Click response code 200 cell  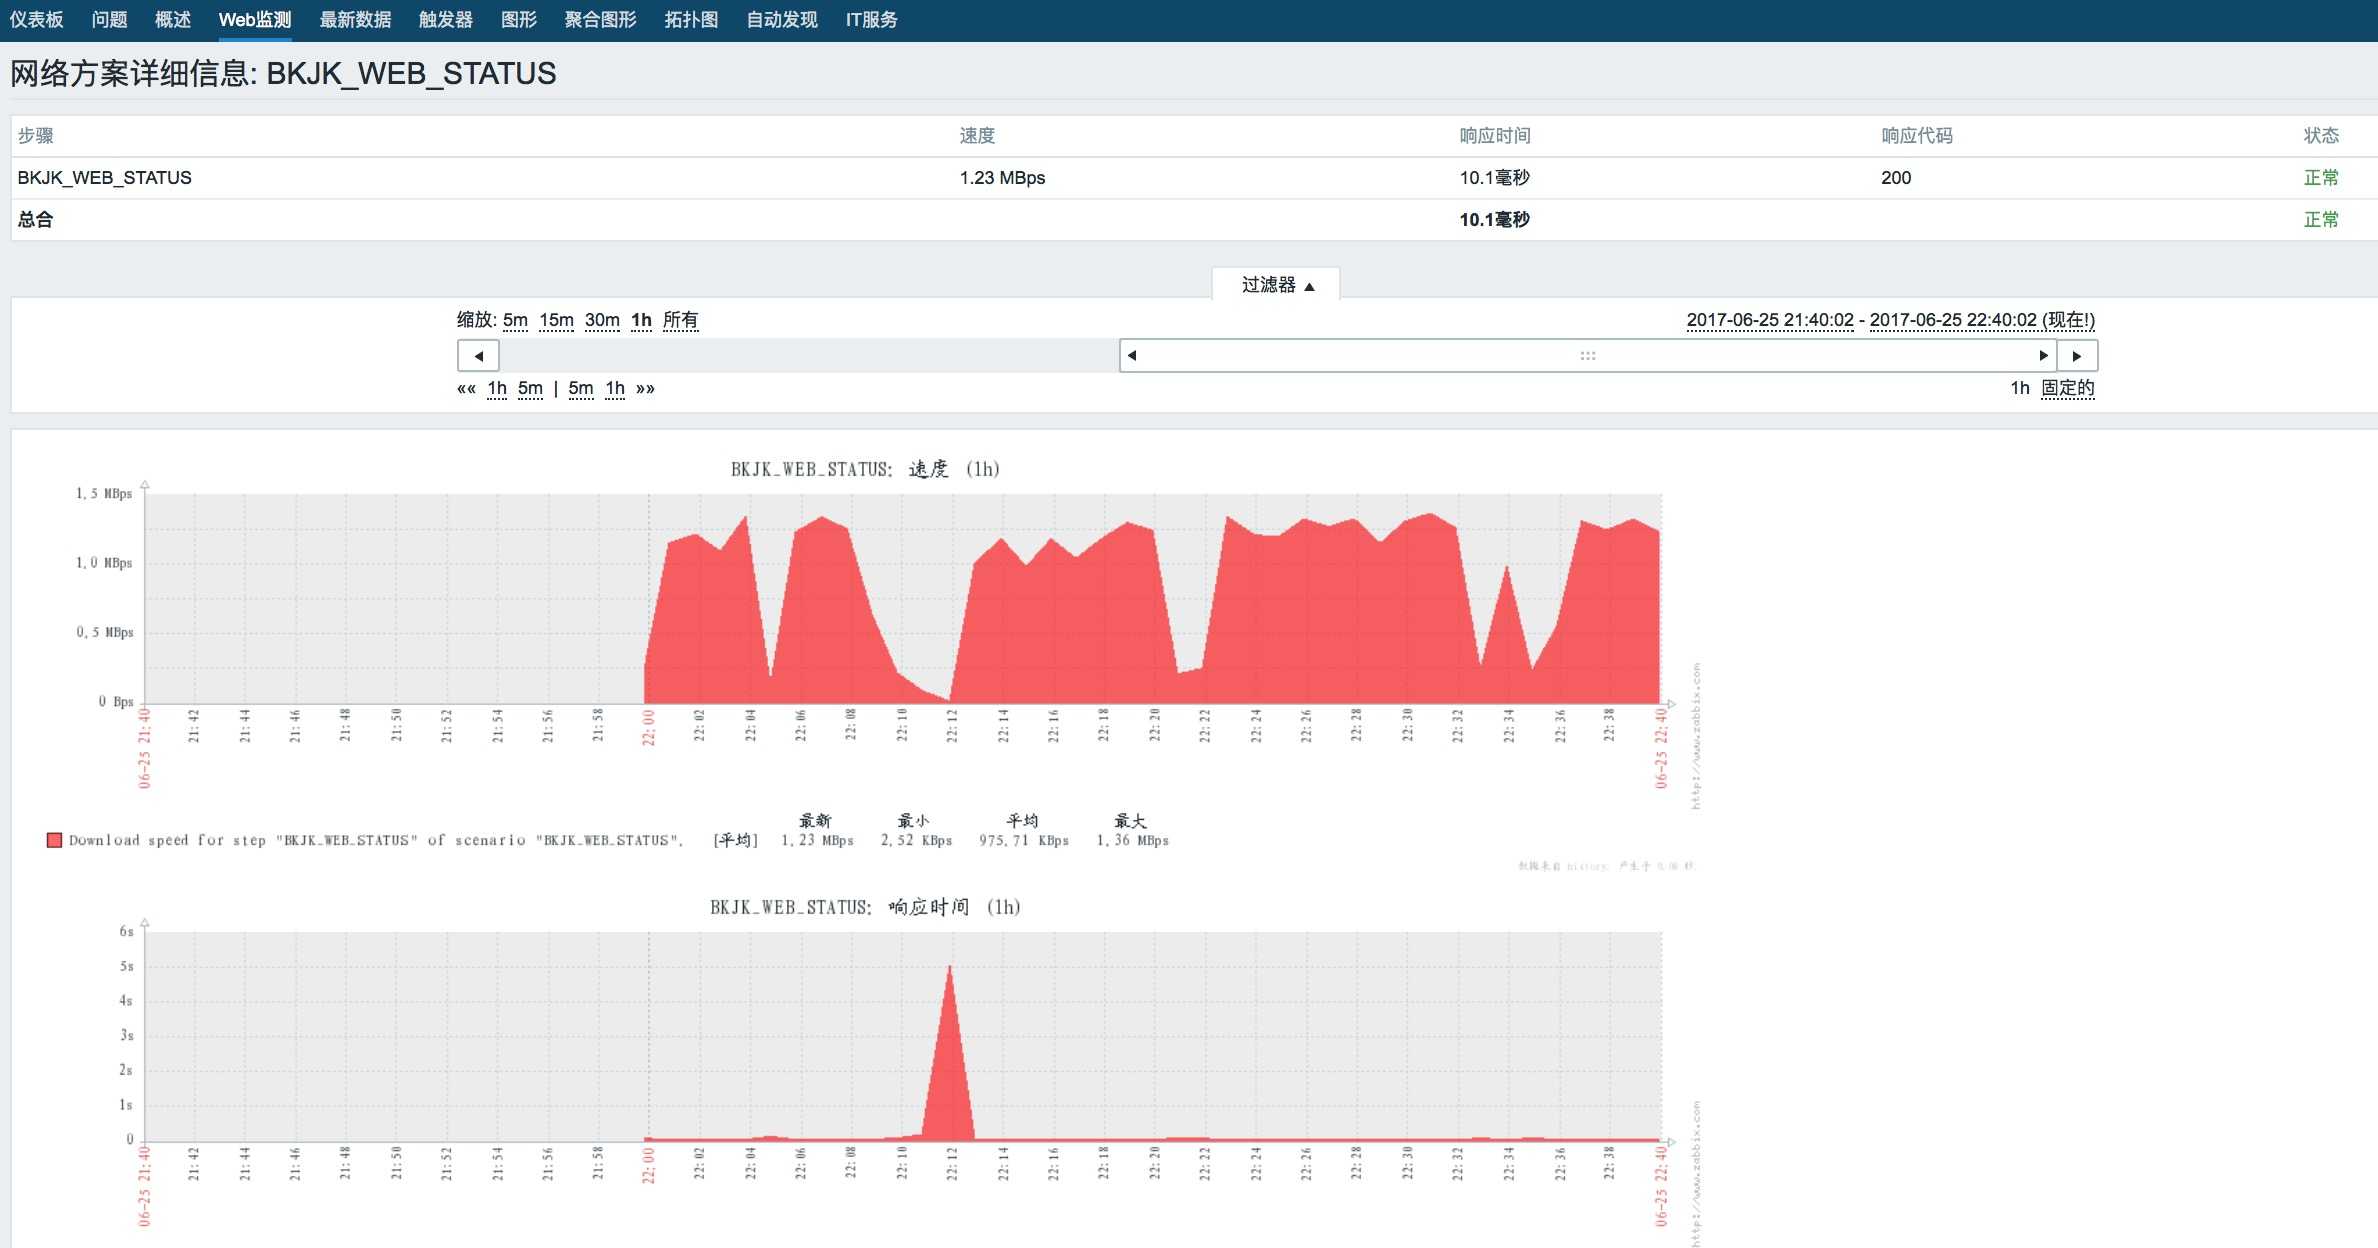pyautogui.click(x=1896, y=178)
